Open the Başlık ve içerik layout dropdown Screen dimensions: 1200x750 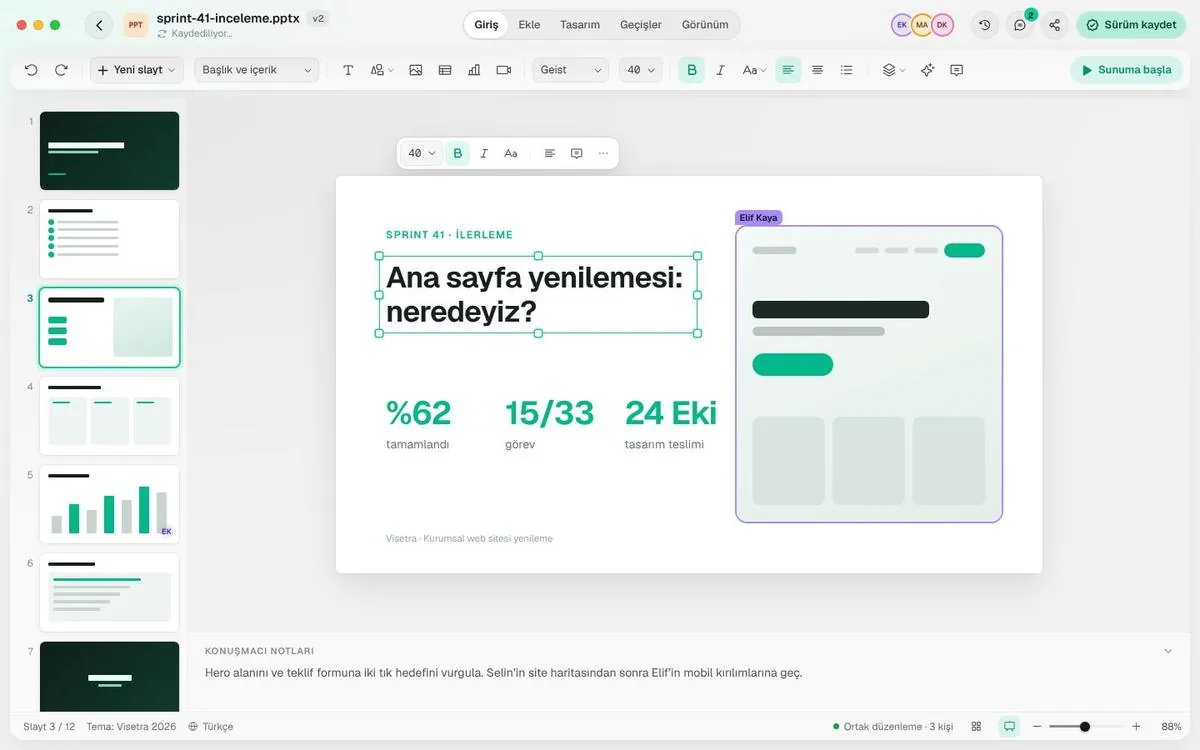coord(257,70)
